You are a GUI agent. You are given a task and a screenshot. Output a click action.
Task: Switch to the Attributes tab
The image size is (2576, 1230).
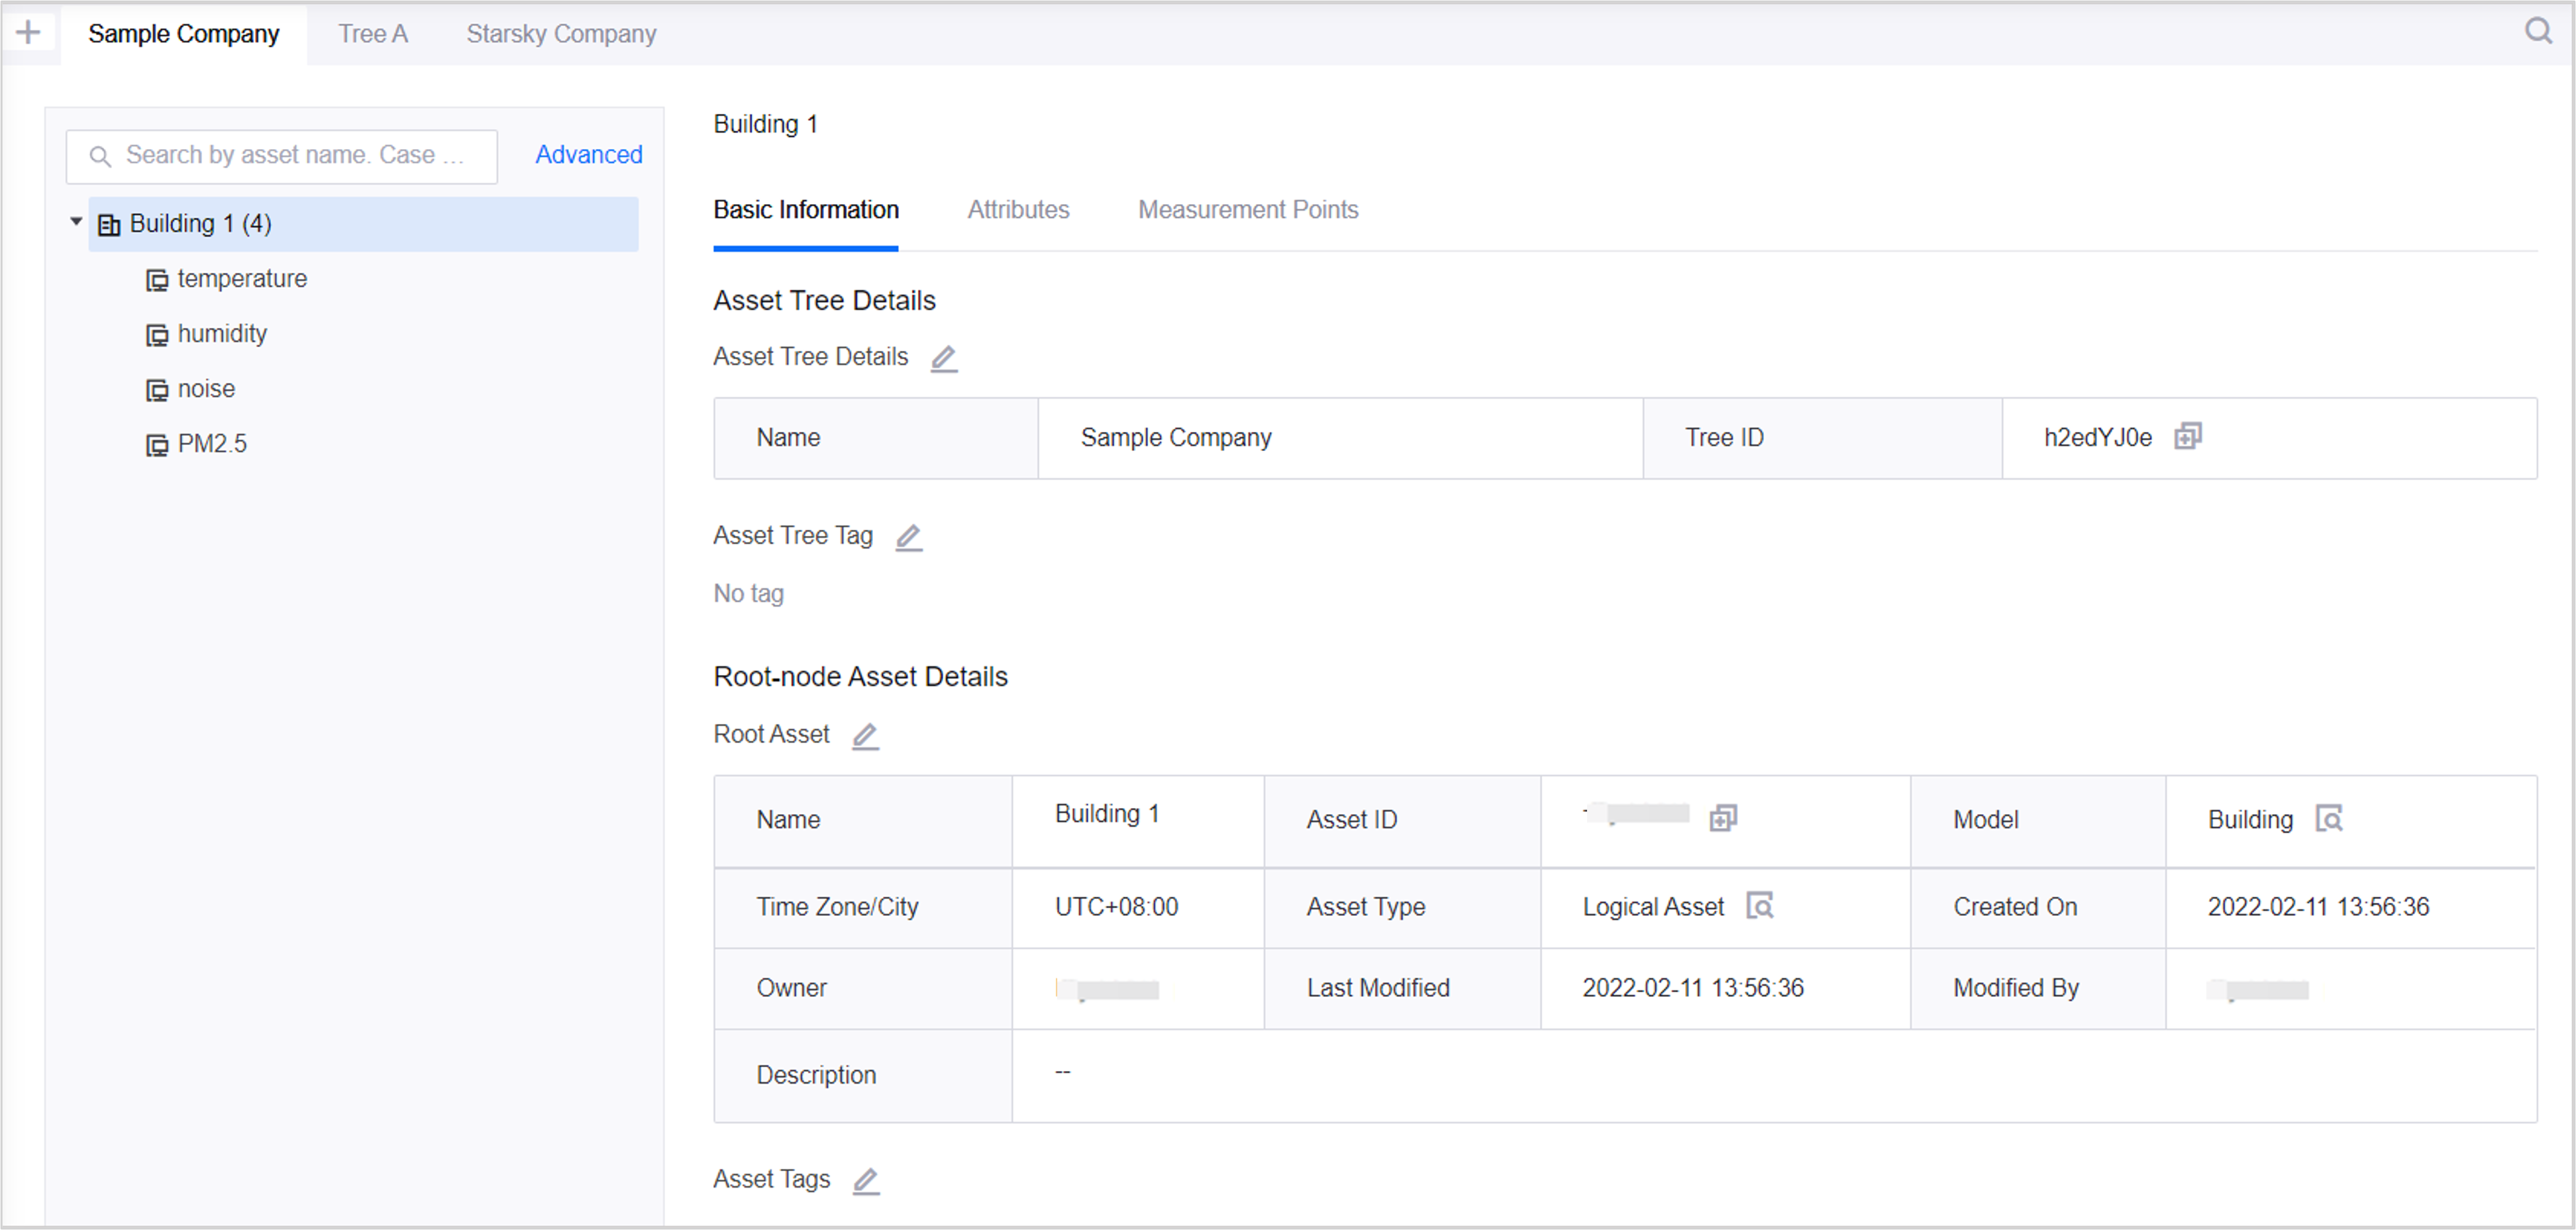pos(1017,210)
